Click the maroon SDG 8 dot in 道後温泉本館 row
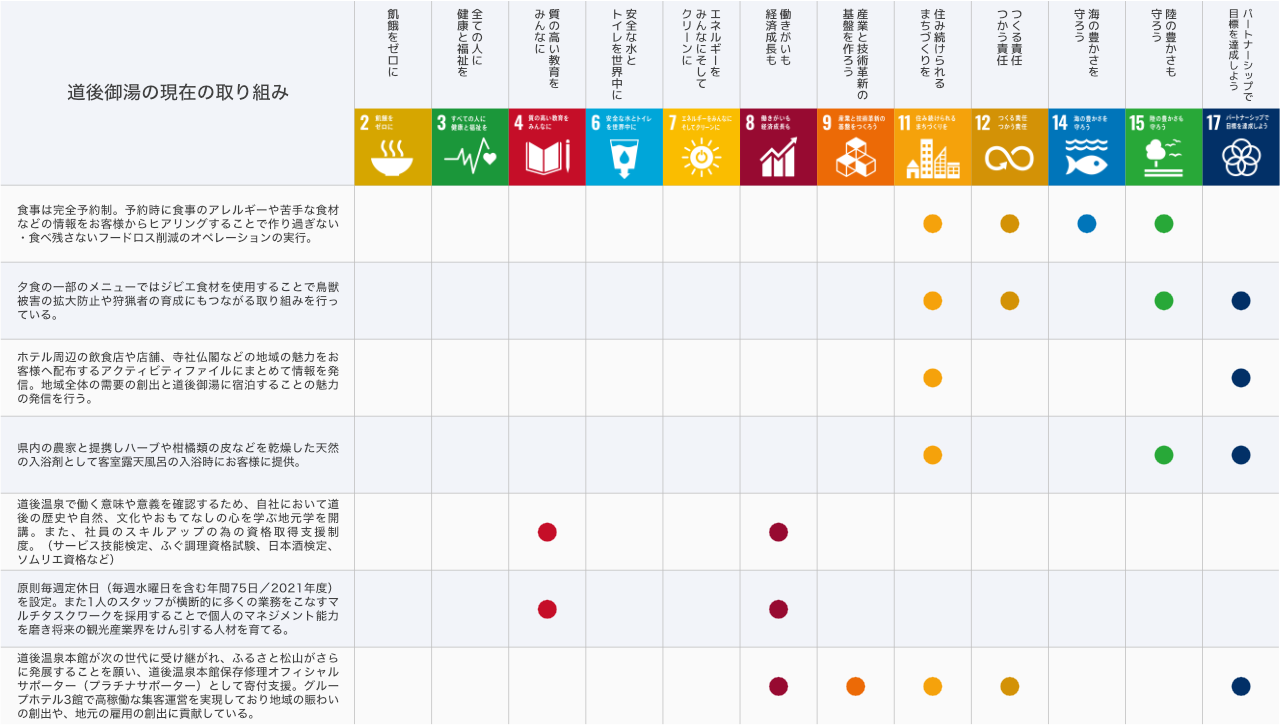The height and width of the screenshot is (725, 1280). click(779, 686)
